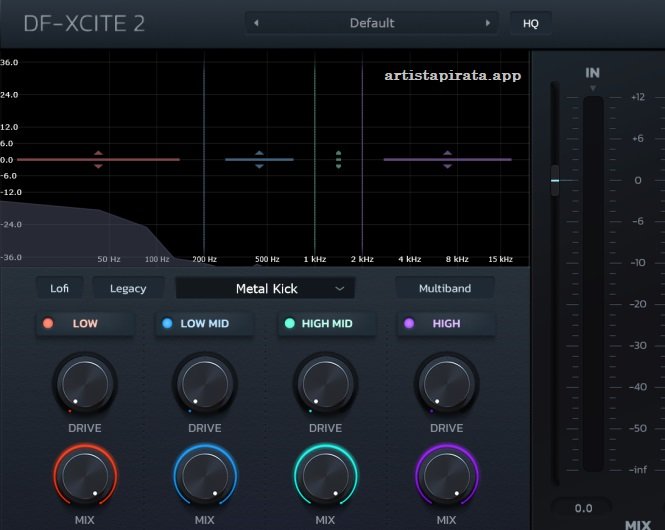
Task: Click the LOW band DRIVE knob
Action: point(85,384)
